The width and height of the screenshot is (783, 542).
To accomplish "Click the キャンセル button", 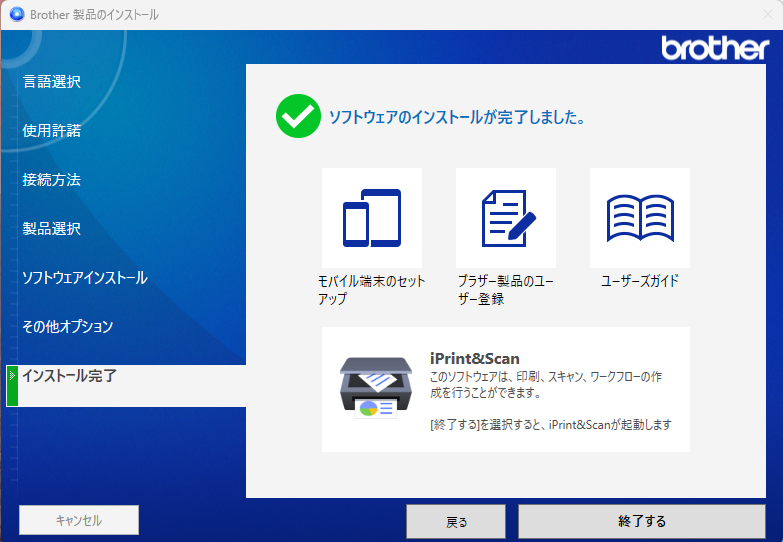I will pyautogui.click(x=79, y=521).
